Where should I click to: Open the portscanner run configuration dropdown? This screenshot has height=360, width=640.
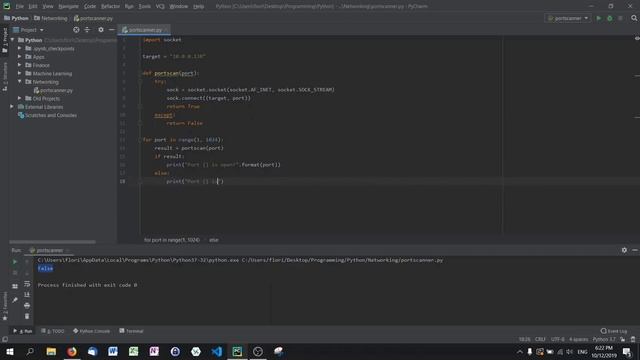point(568,18)
